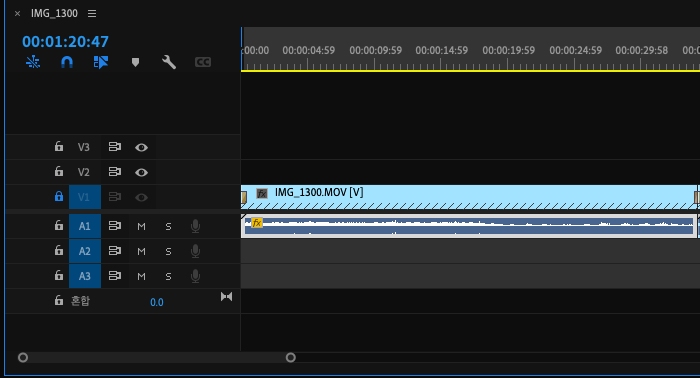Enable voice-over record on track A3
Image resolution: width=700 pixels, height=378 pixels.
tap(195, 276)
